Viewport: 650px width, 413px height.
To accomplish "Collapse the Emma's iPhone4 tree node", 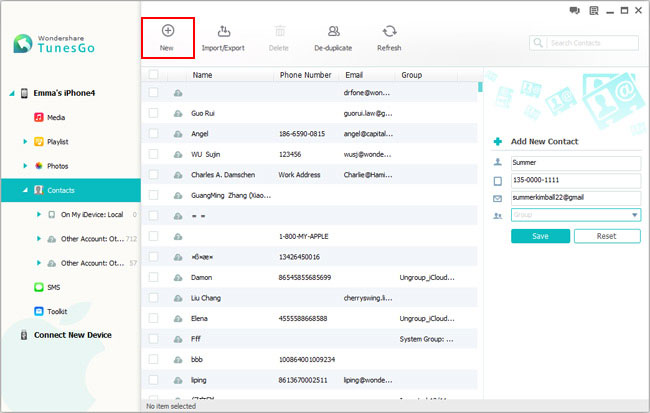I will tap(12, 93).
